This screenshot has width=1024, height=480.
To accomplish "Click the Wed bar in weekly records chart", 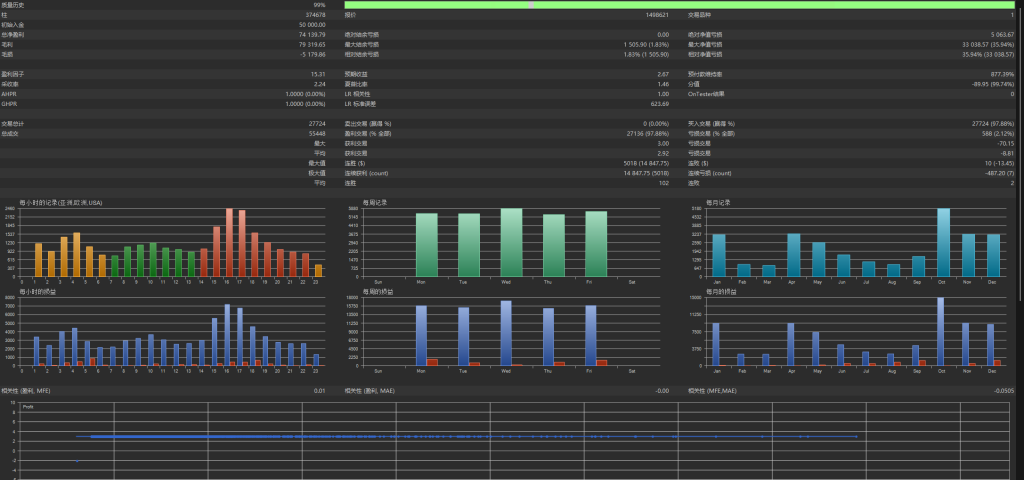I will click(511, 243).
